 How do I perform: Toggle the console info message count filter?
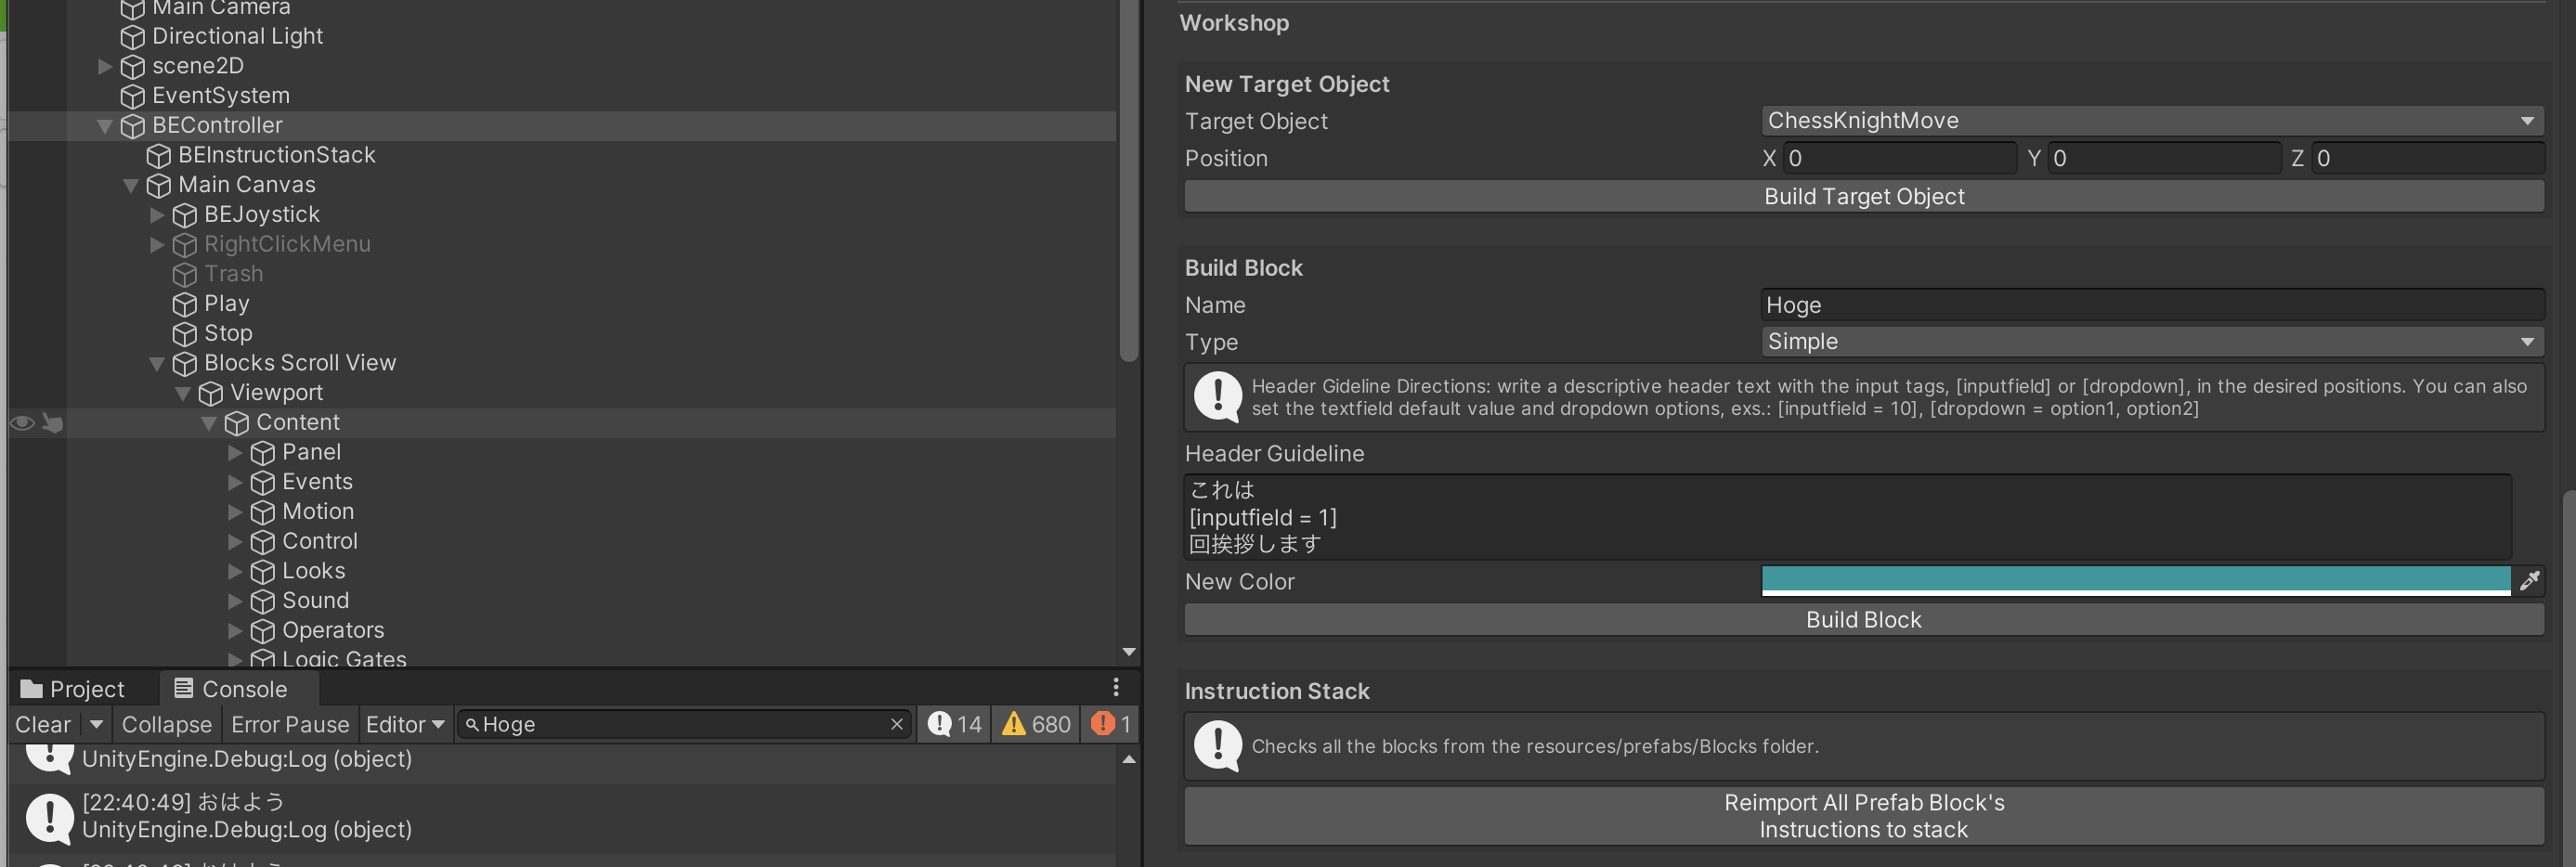click(x=954, y=724)
